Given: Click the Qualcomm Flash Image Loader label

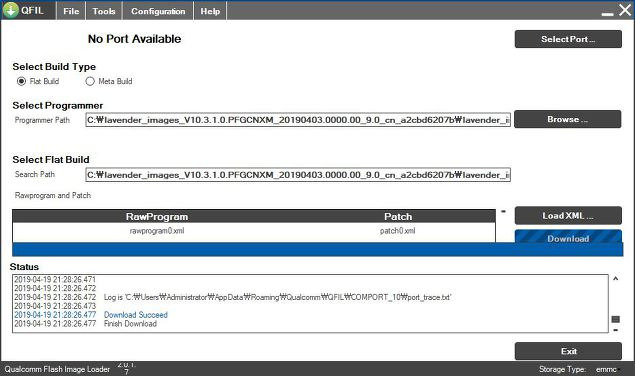Looking at the screenshot, I should click(x=57, y=369).
